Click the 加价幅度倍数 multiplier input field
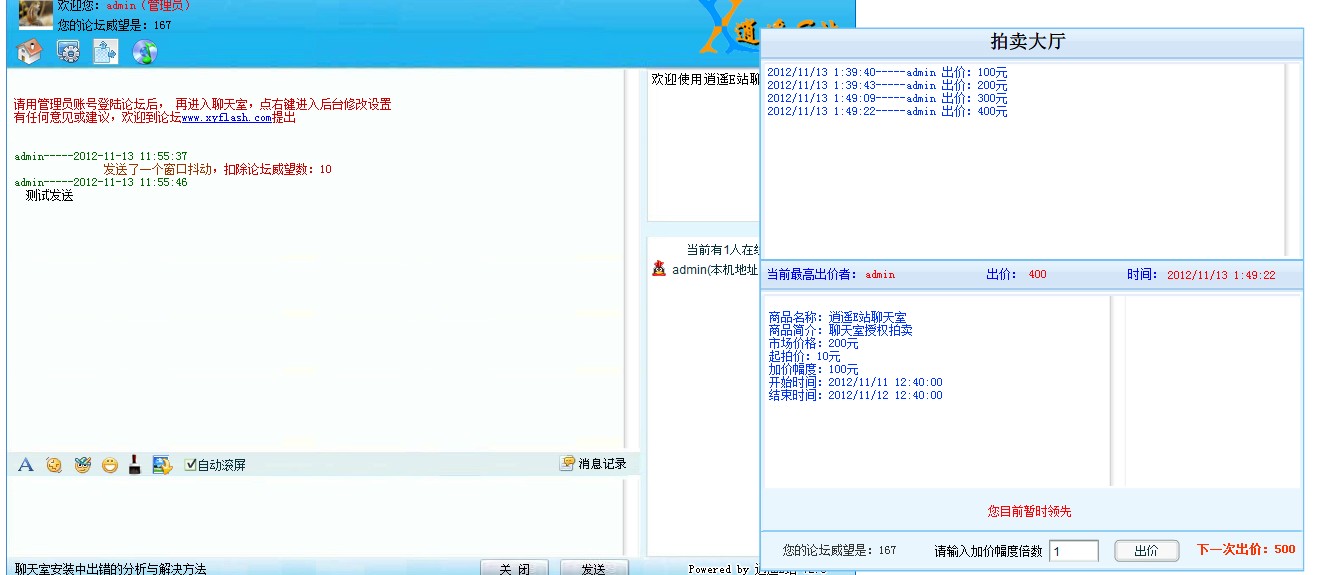 [1074, 551]
